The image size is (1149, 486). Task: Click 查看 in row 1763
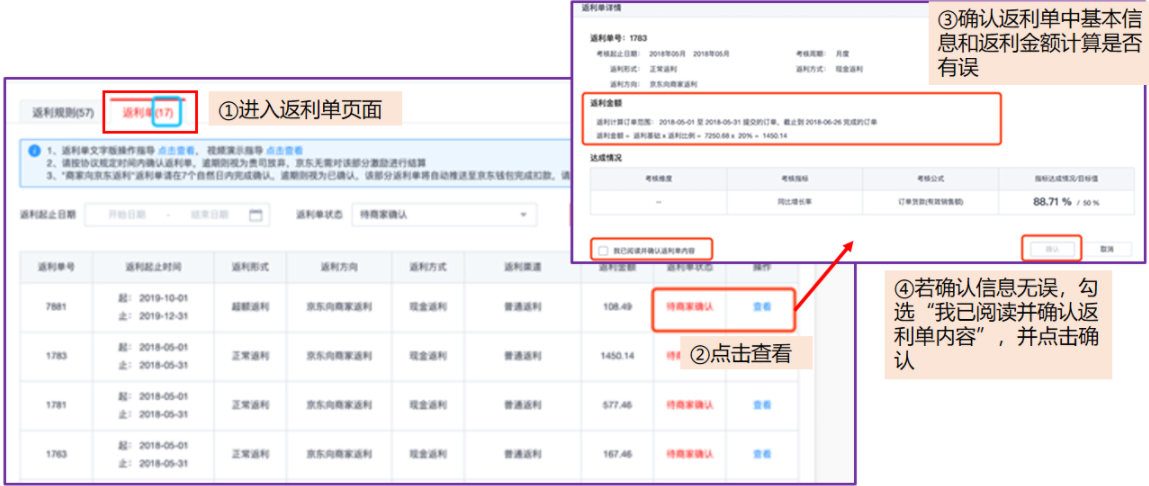tap(762, 454)
